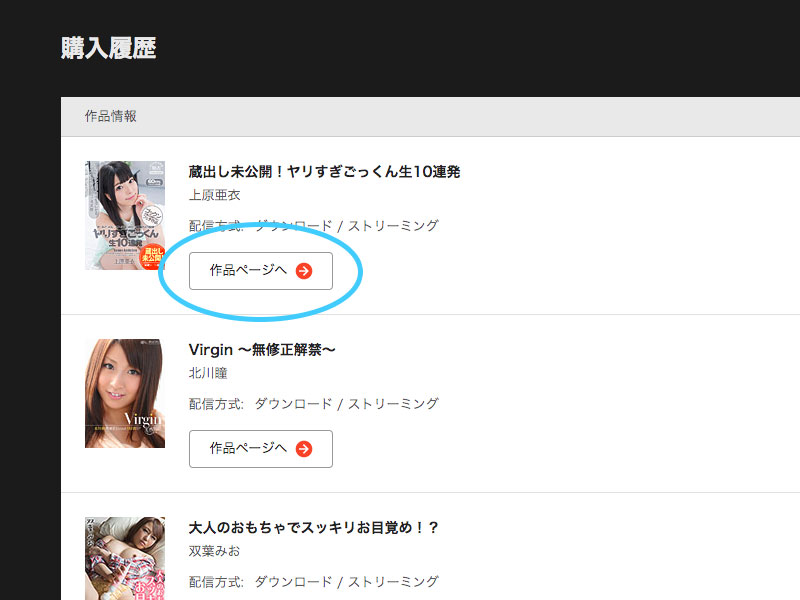Click ダウンロード text in the first item
800x600 pixels.
[x=293, y=226]
